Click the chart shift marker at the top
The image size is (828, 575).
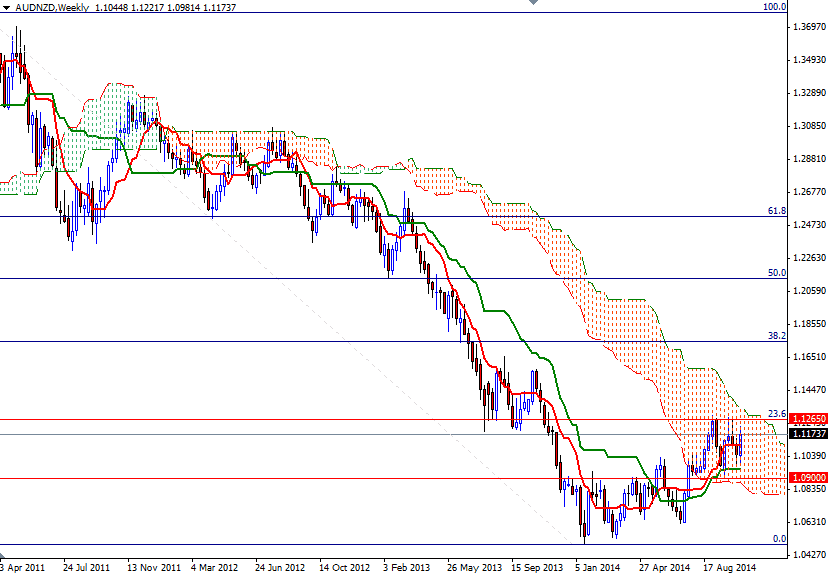coord(534,2)
